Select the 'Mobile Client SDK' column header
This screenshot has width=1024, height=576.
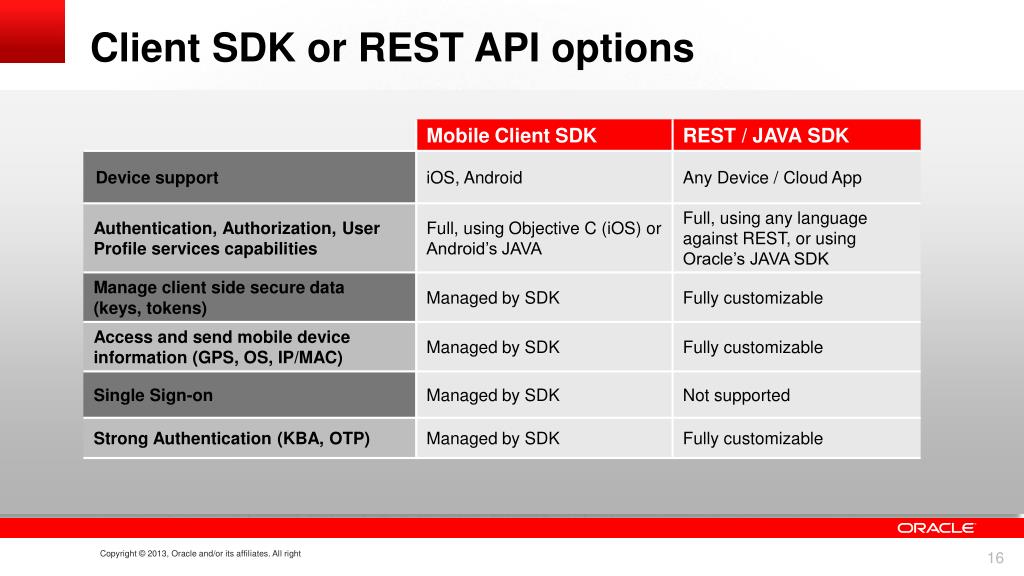click(544, 135)
